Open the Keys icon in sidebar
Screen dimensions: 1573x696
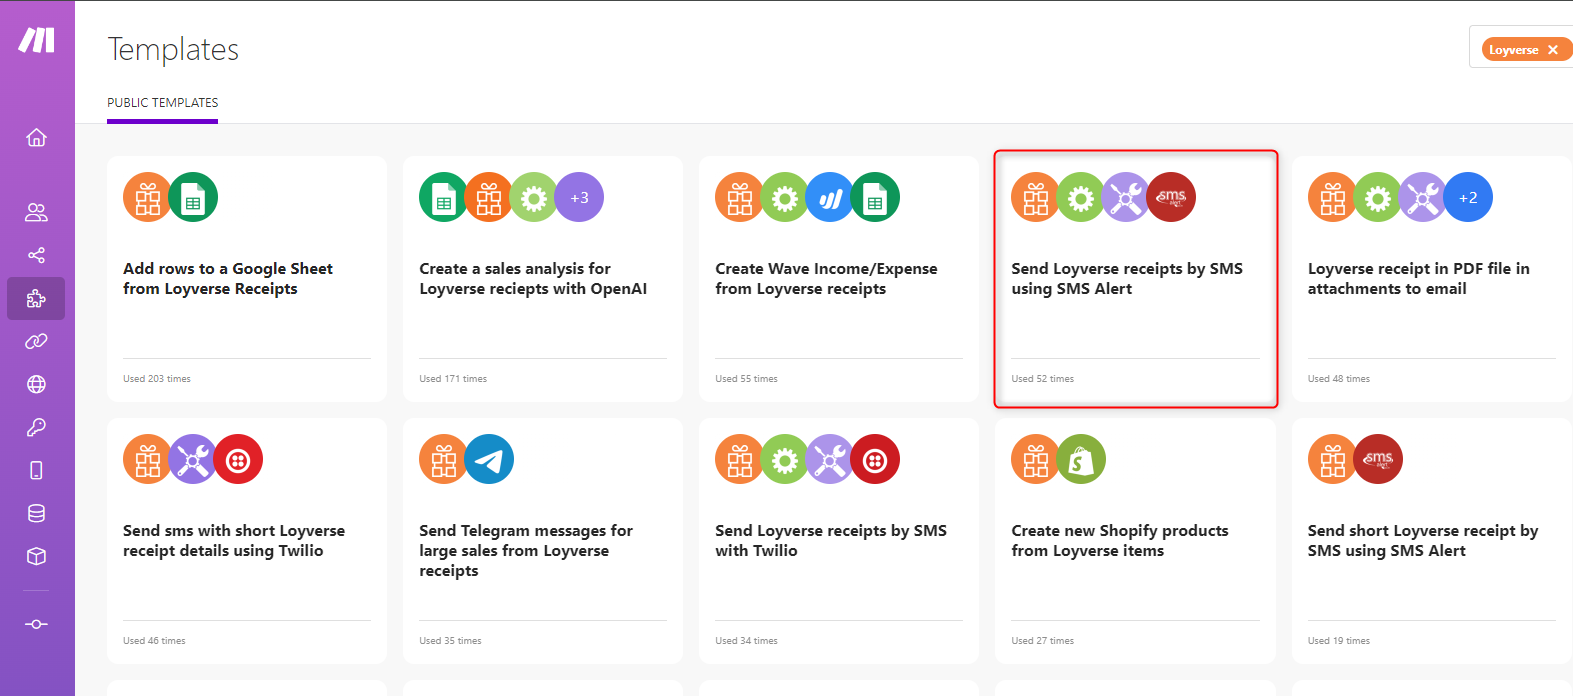pos(36,427)
